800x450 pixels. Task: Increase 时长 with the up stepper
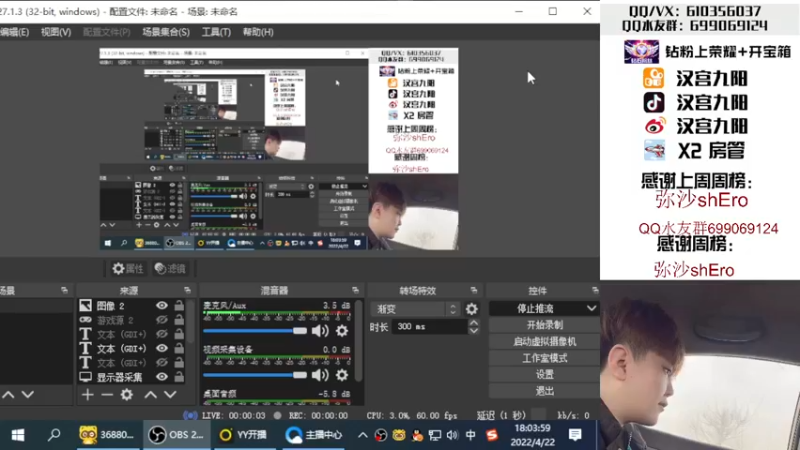click(473, 322)
